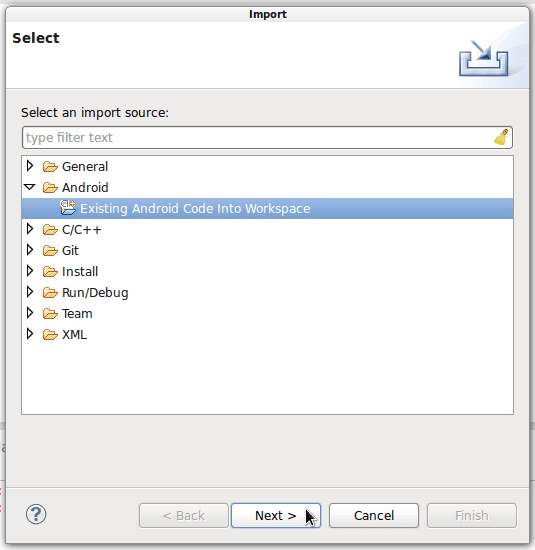This screenshot has width=535, height=550.
Task: Click the General folder icon
Action: click(x=50, y=167)
